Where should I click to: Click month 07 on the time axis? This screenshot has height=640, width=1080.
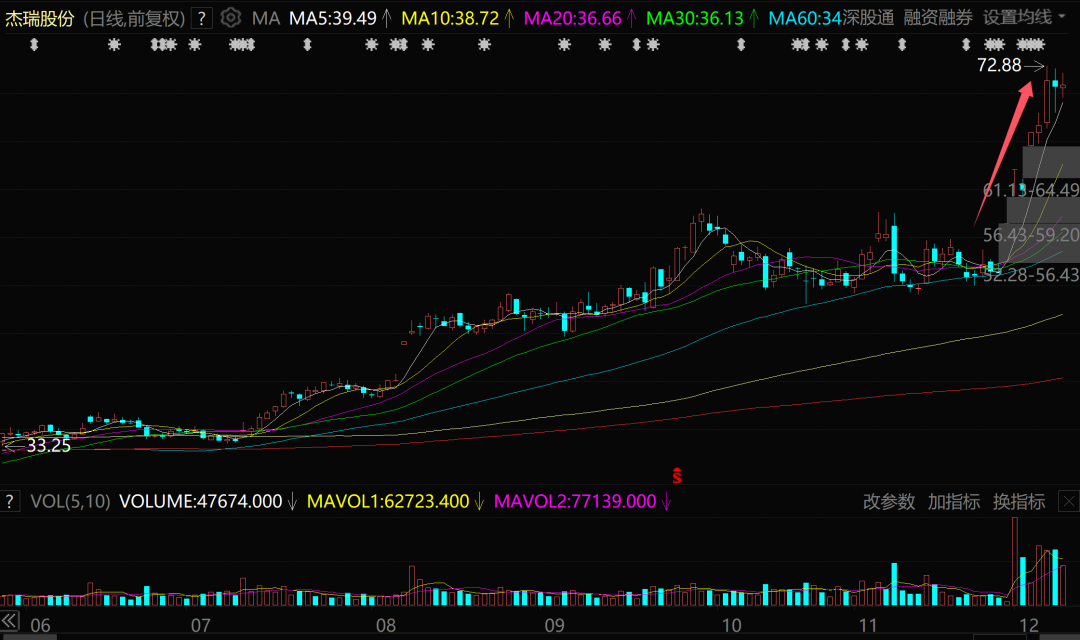click(x=200, y=626)
